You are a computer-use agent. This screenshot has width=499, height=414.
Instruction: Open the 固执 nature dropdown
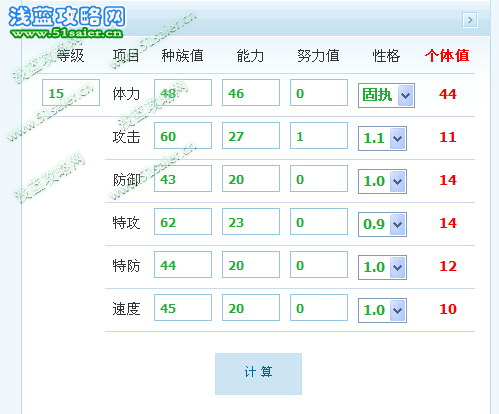386,95
